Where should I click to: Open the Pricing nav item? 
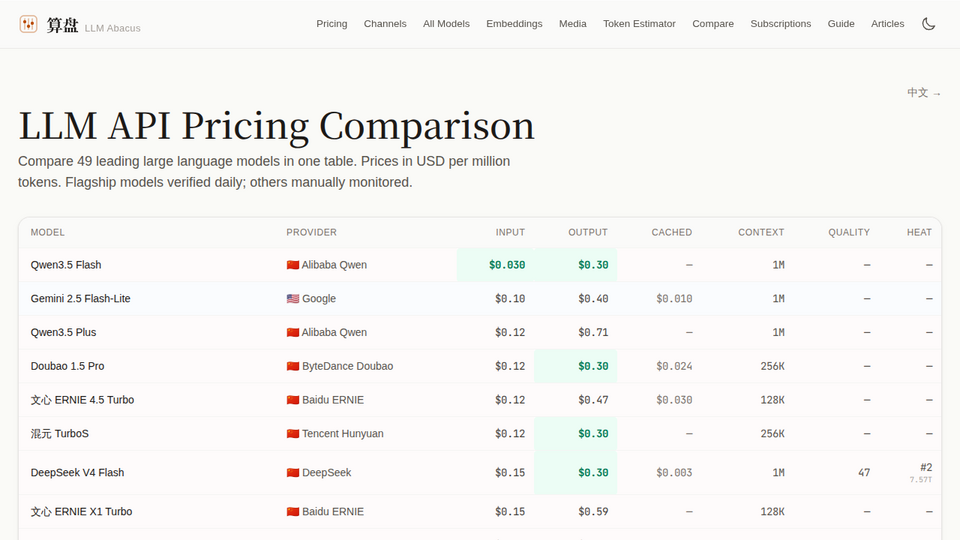tap(332, 24)
